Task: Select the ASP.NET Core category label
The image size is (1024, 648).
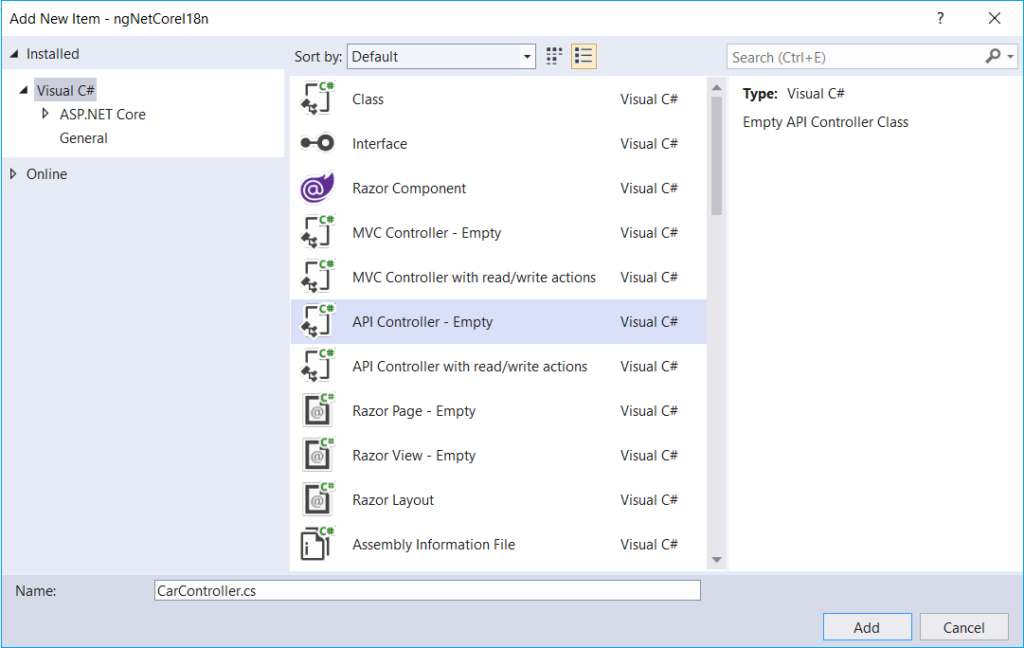Action: pos(103,114)
